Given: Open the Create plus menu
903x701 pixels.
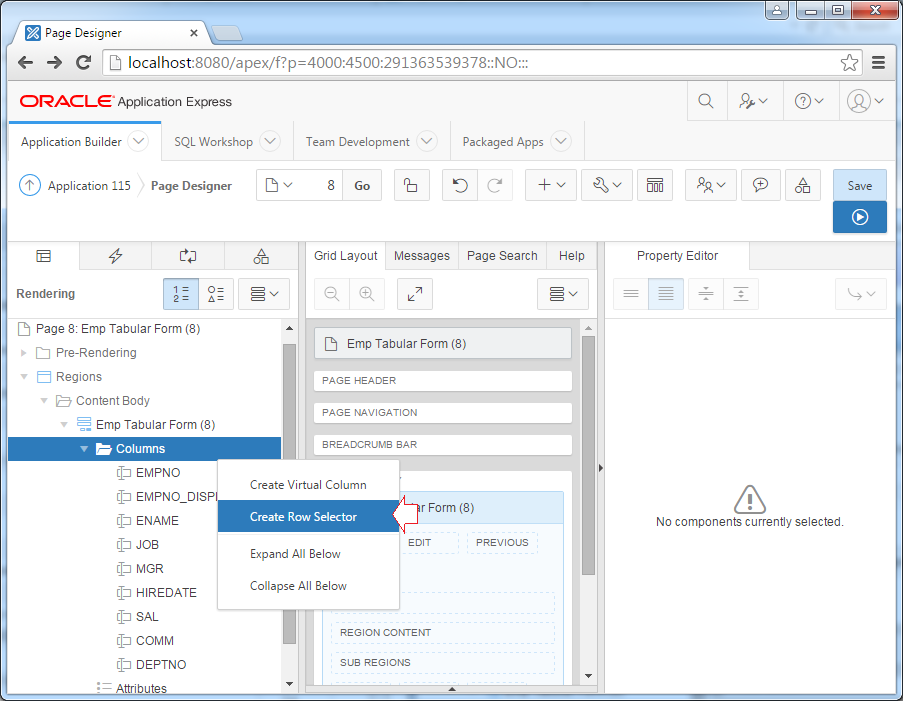Looking at the screenshot, I should pyautogui.click(x=551, y=185).
